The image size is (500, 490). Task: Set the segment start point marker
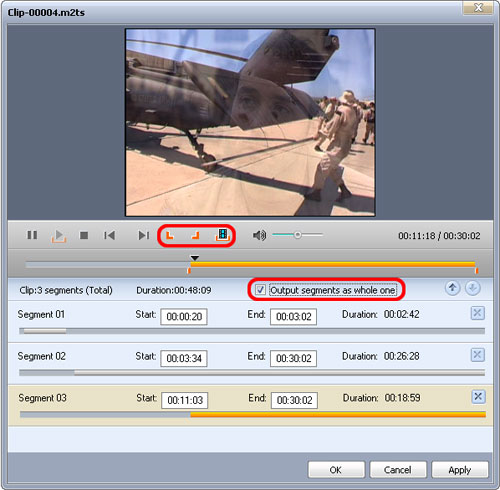tap(170, 236)
